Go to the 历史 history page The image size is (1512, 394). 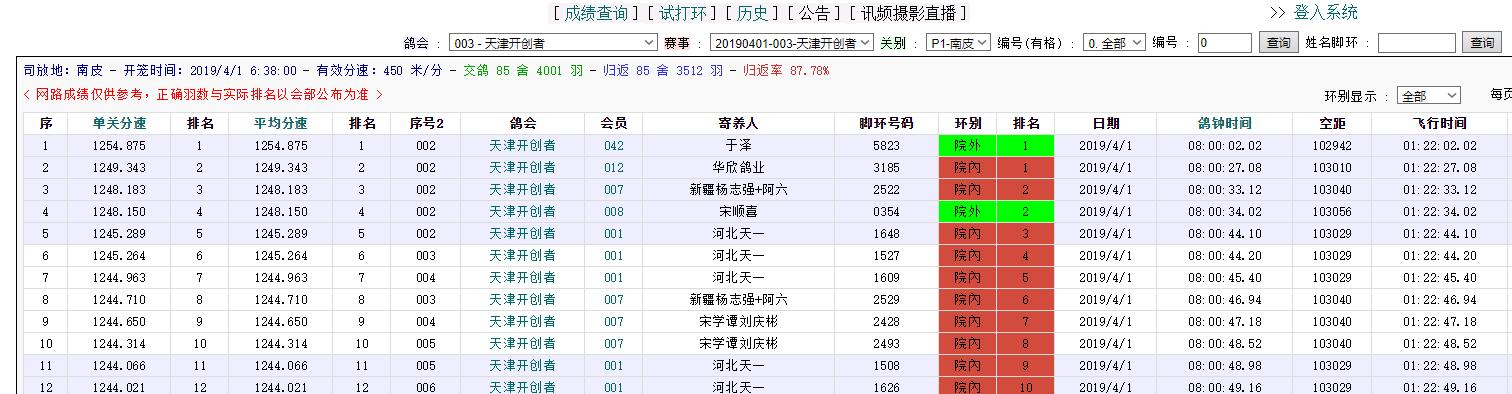click(x=752, y=13)
